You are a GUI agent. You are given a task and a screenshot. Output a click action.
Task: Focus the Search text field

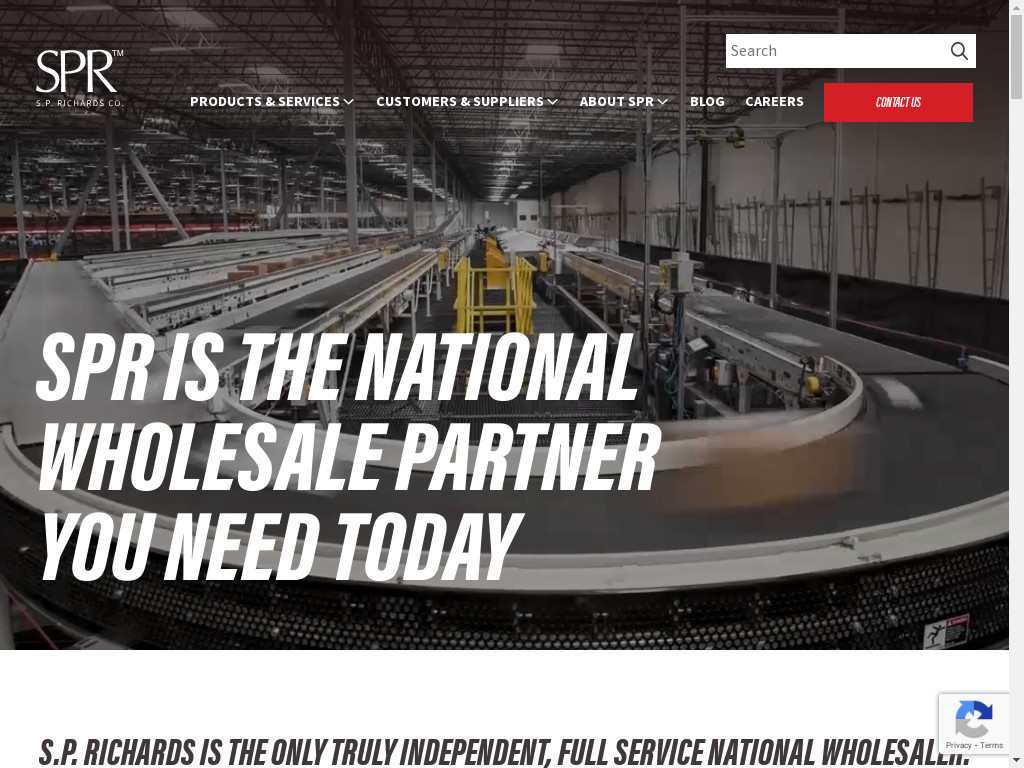point(835,51)
